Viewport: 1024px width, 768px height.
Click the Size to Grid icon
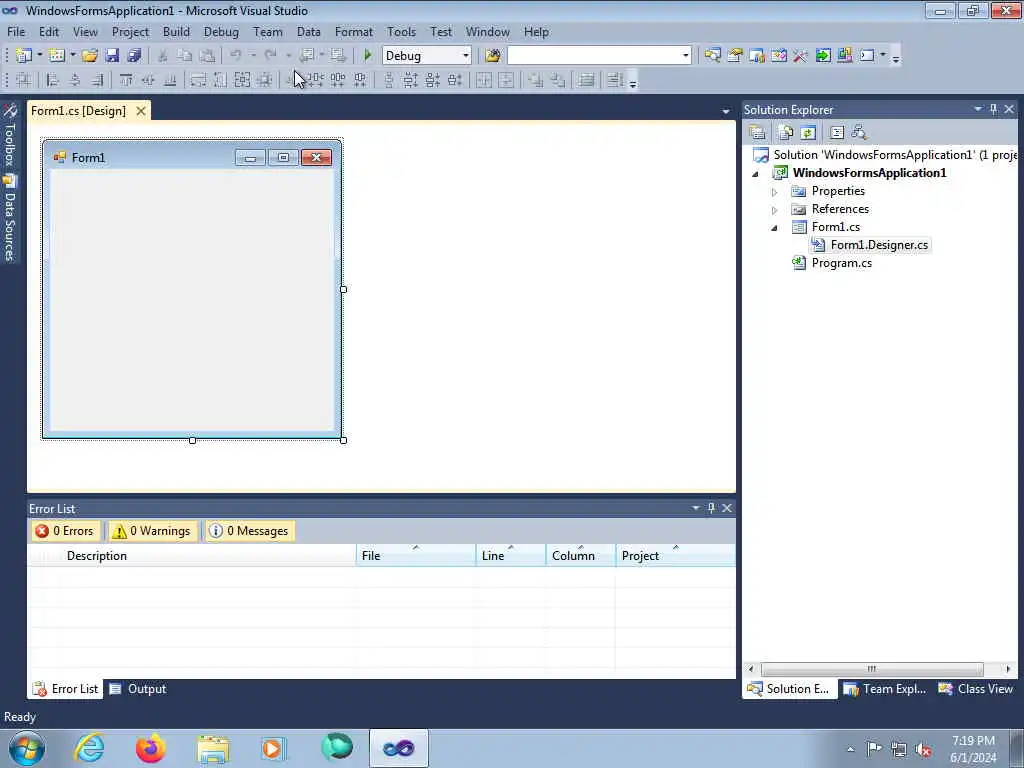pos(264,80)
